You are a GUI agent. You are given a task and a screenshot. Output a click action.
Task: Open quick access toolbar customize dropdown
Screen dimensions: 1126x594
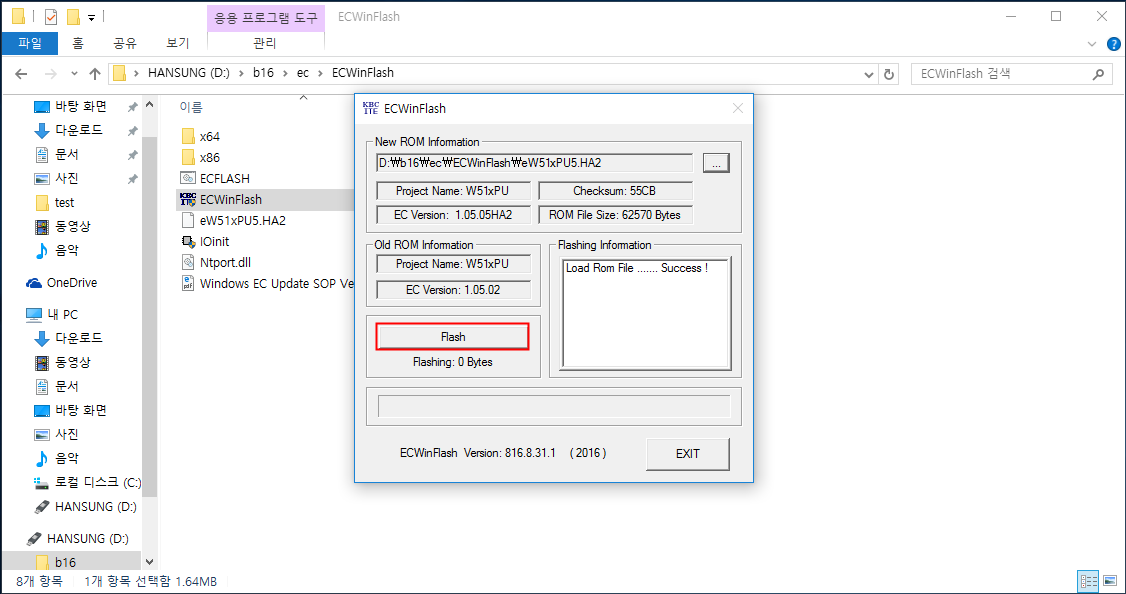point(91,17)
